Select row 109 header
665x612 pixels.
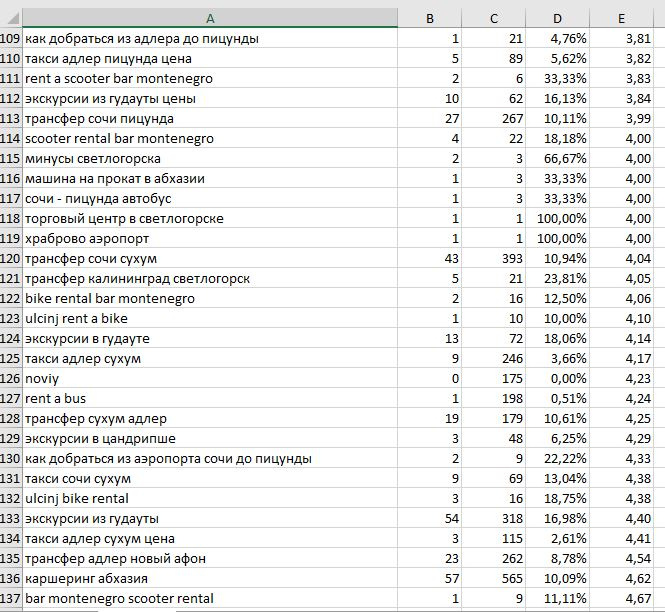(11, 39)
